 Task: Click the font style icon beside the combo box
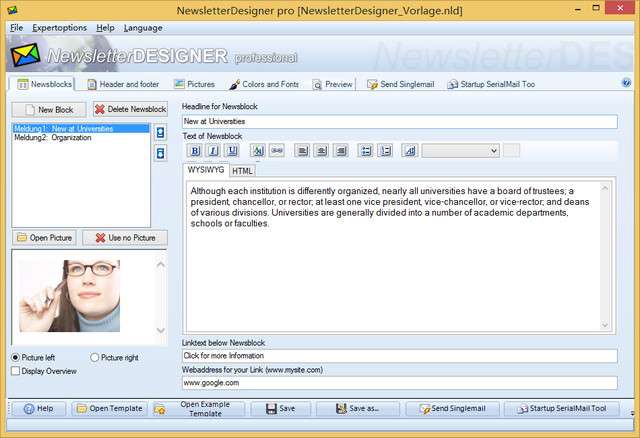(410, 151)
